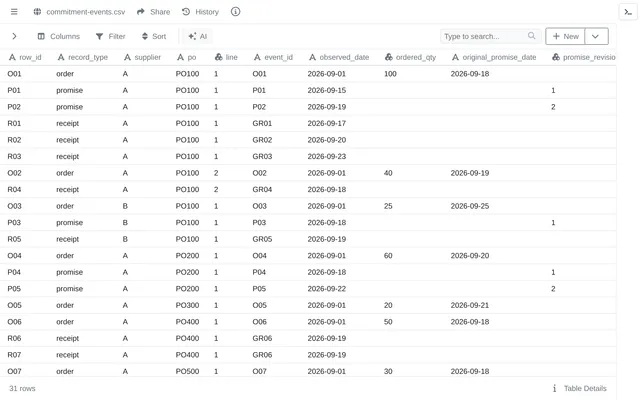This screenshot has height=400, width=640.
Task: Click the search magnifier icon
Action: click(x=531, y=36)
